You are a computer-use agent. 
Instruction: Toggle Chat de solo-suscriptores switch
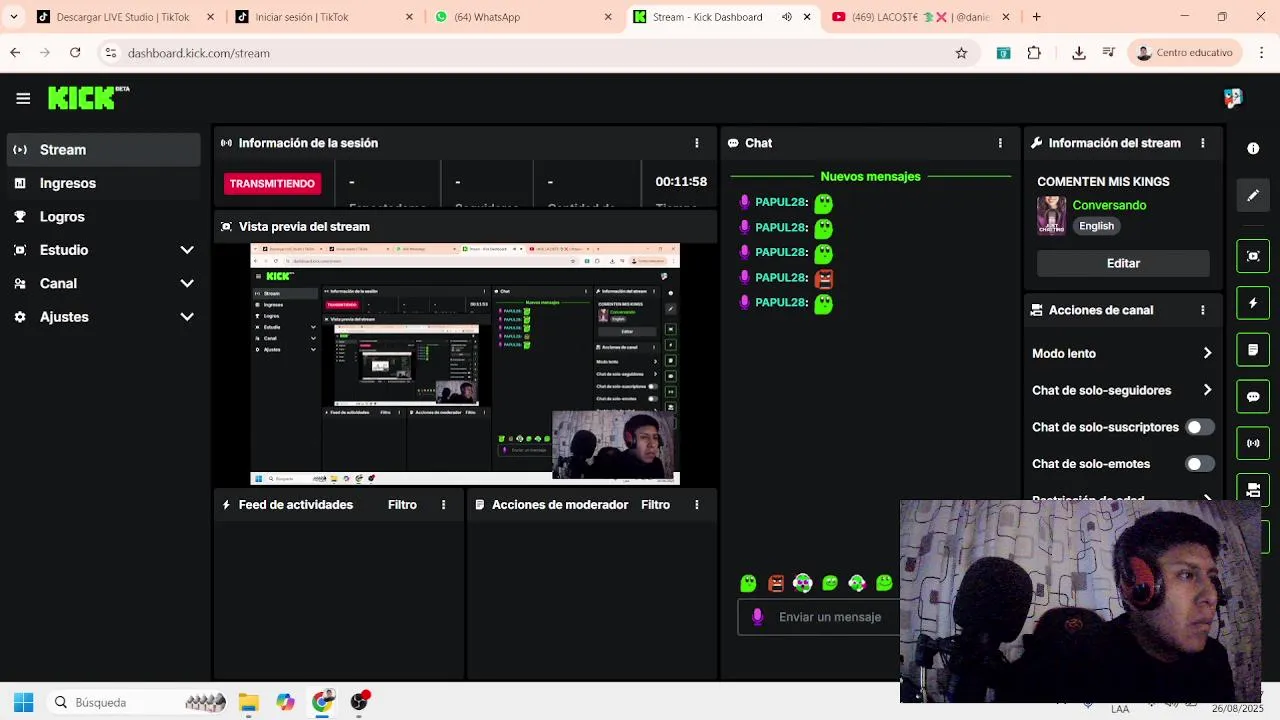[1199, 427]
